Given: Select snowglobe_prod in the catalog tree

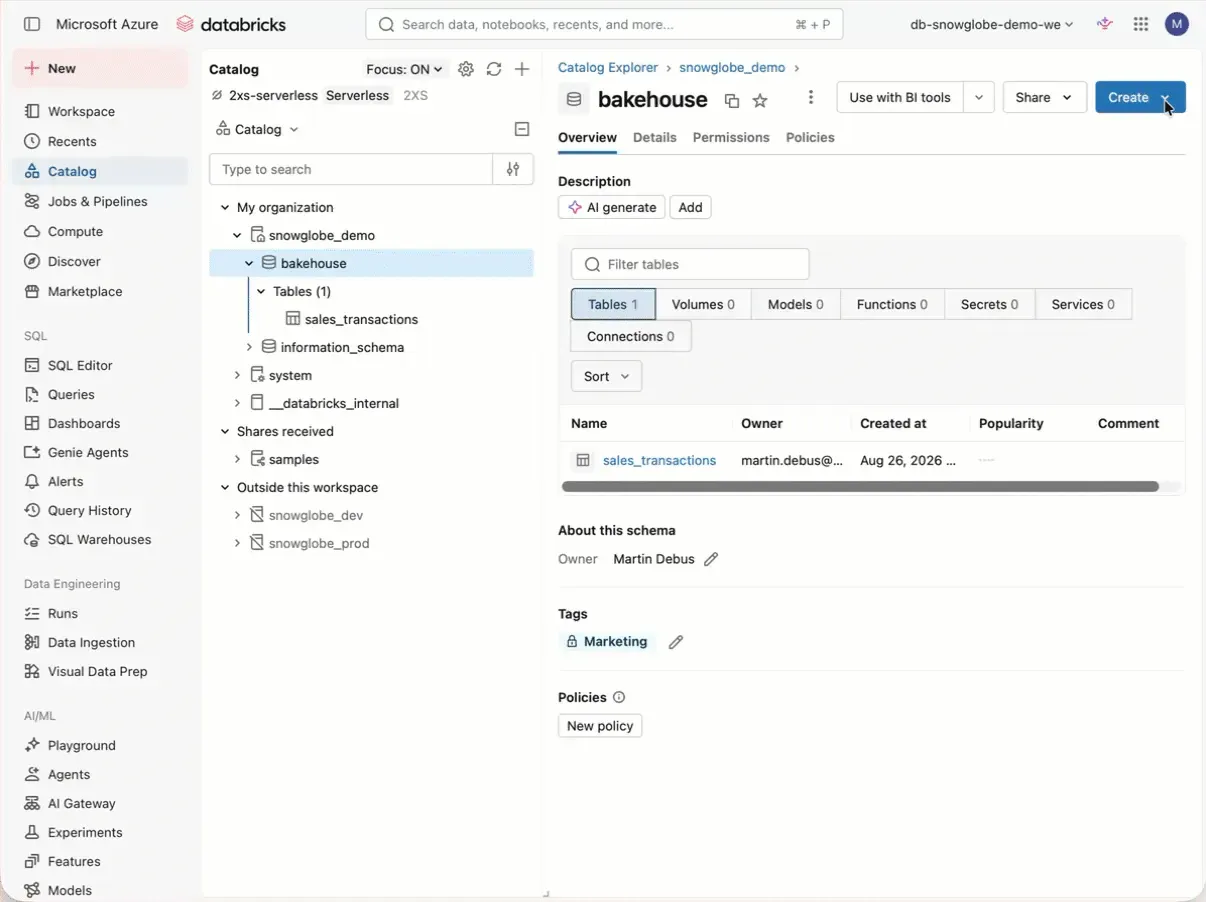Looking at the screenshot, I should 319,543.
